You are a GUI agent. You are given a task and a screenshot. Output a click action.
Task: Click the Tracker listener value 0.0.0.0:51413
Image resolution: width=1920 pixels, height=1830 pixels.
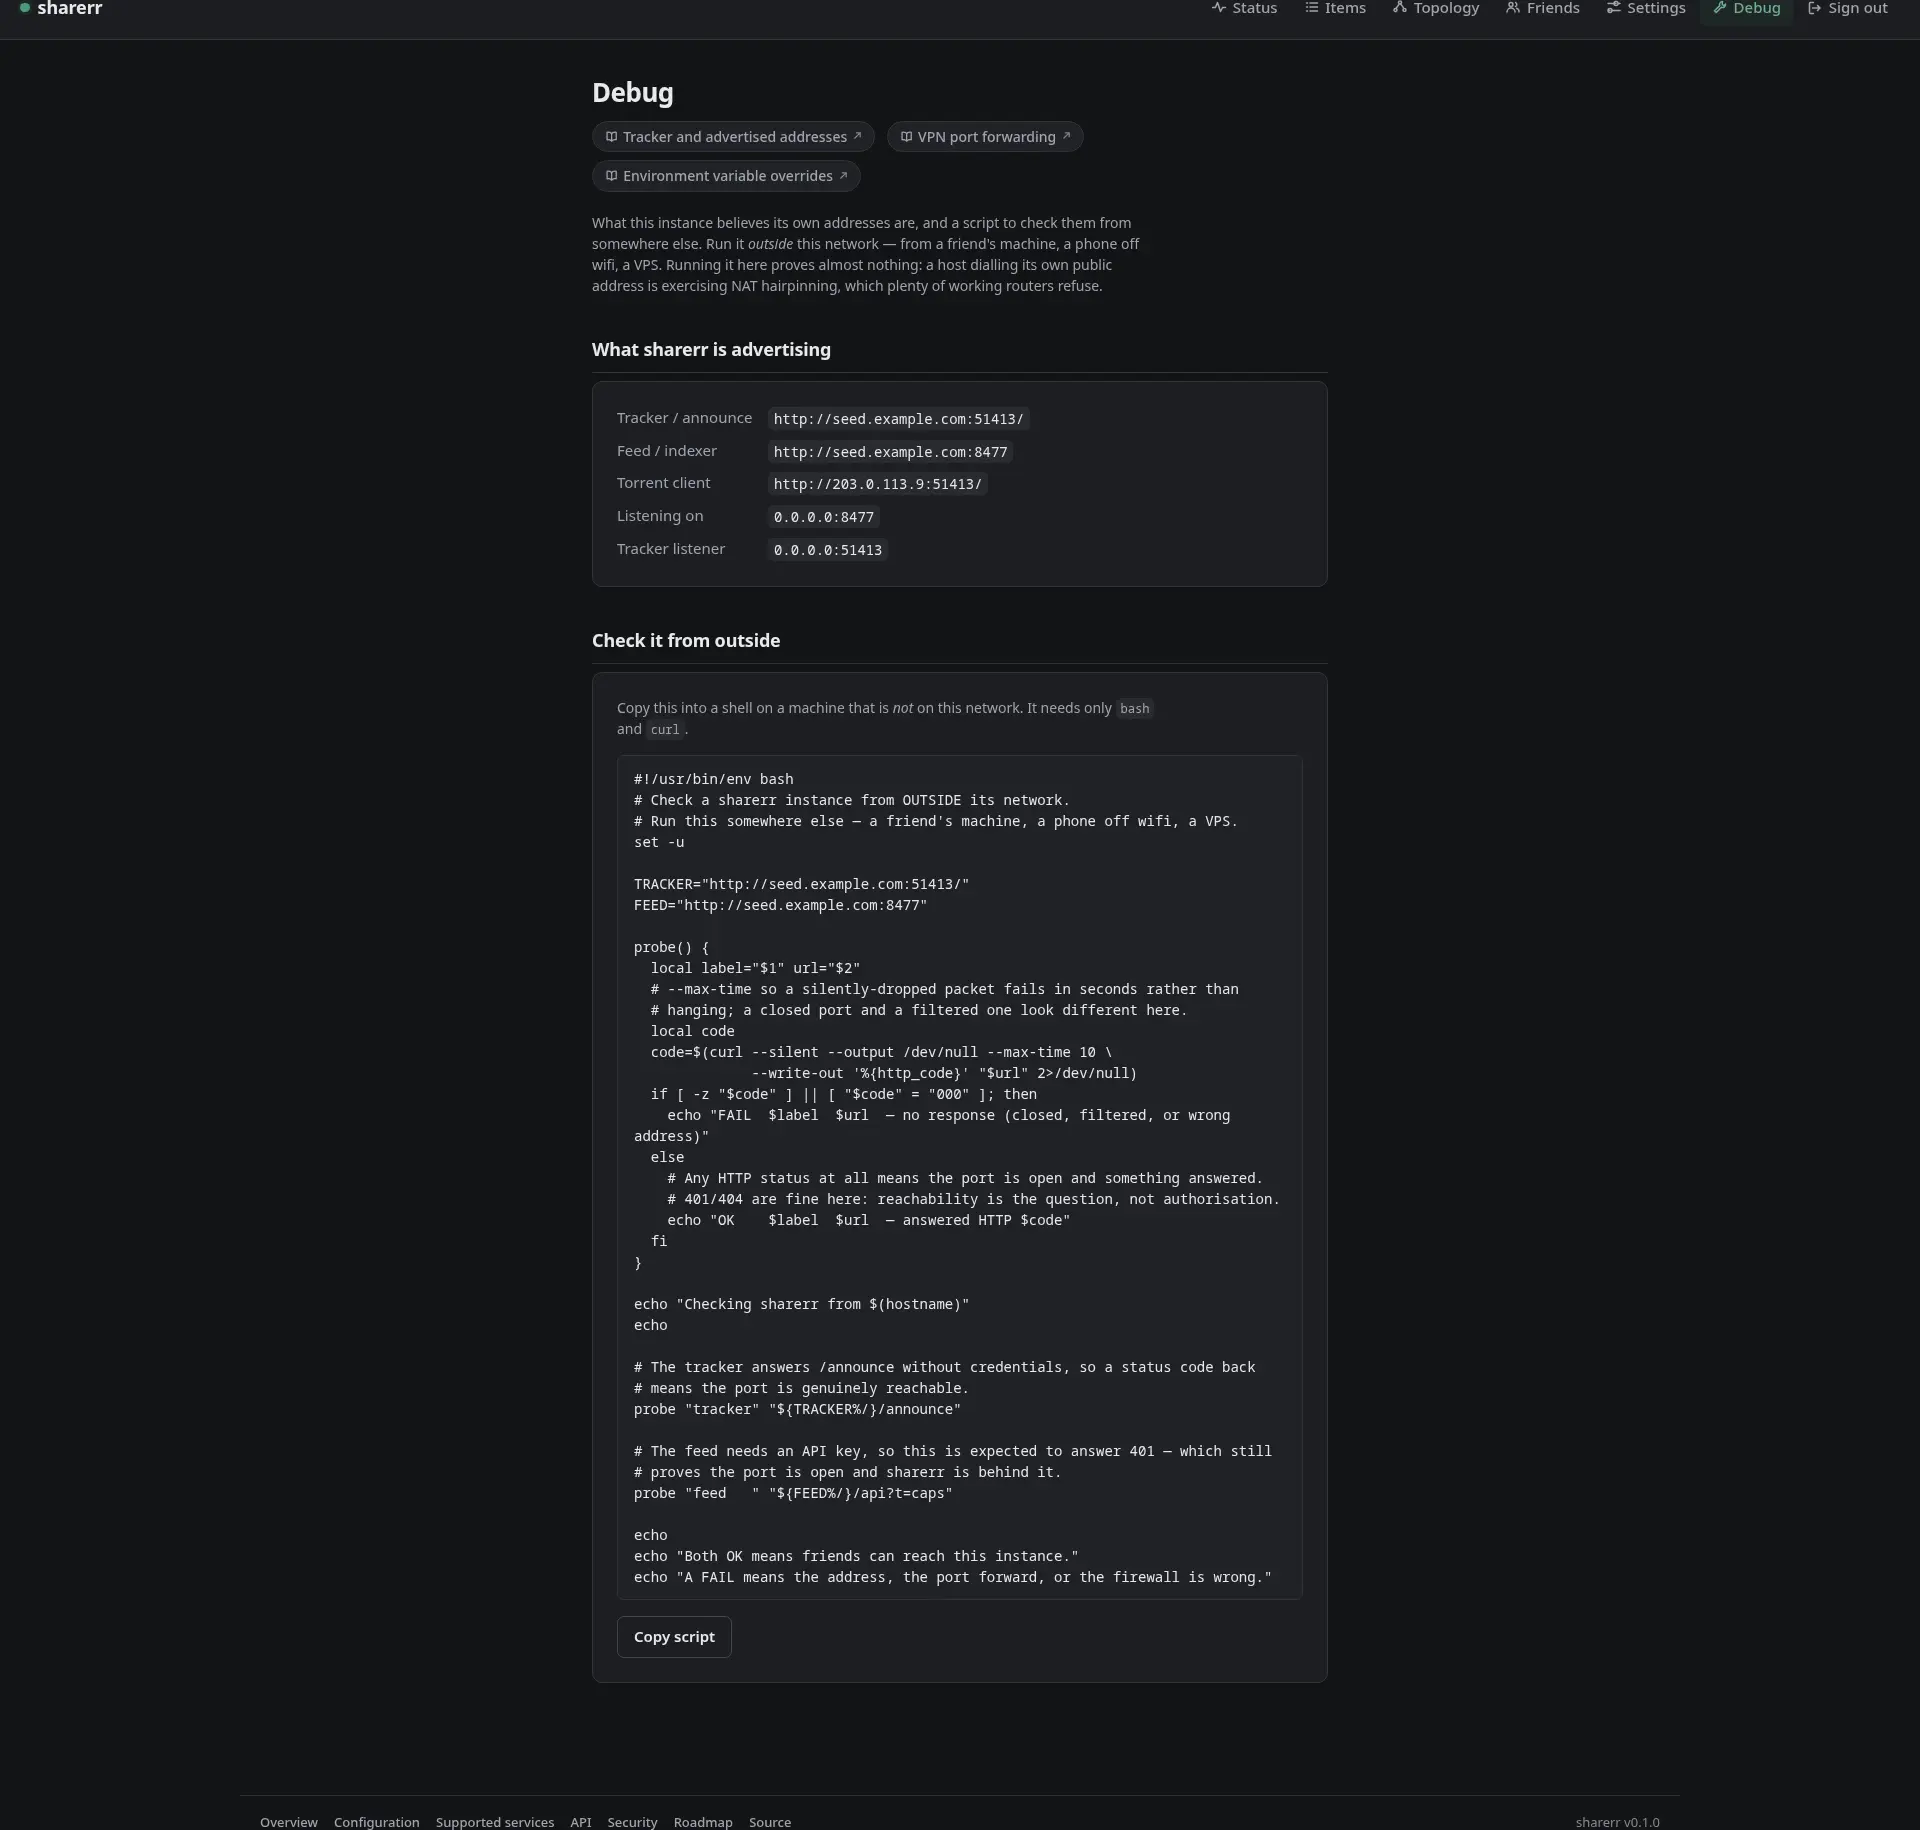[828, 550]
